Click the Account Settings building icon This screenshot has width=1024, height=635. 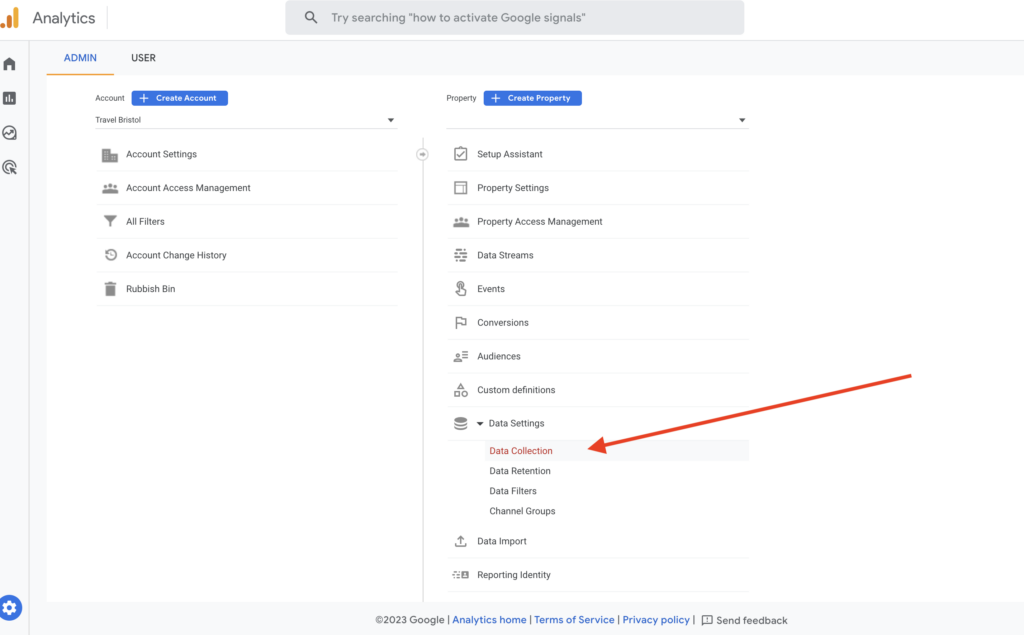click(x=110, y=155)
